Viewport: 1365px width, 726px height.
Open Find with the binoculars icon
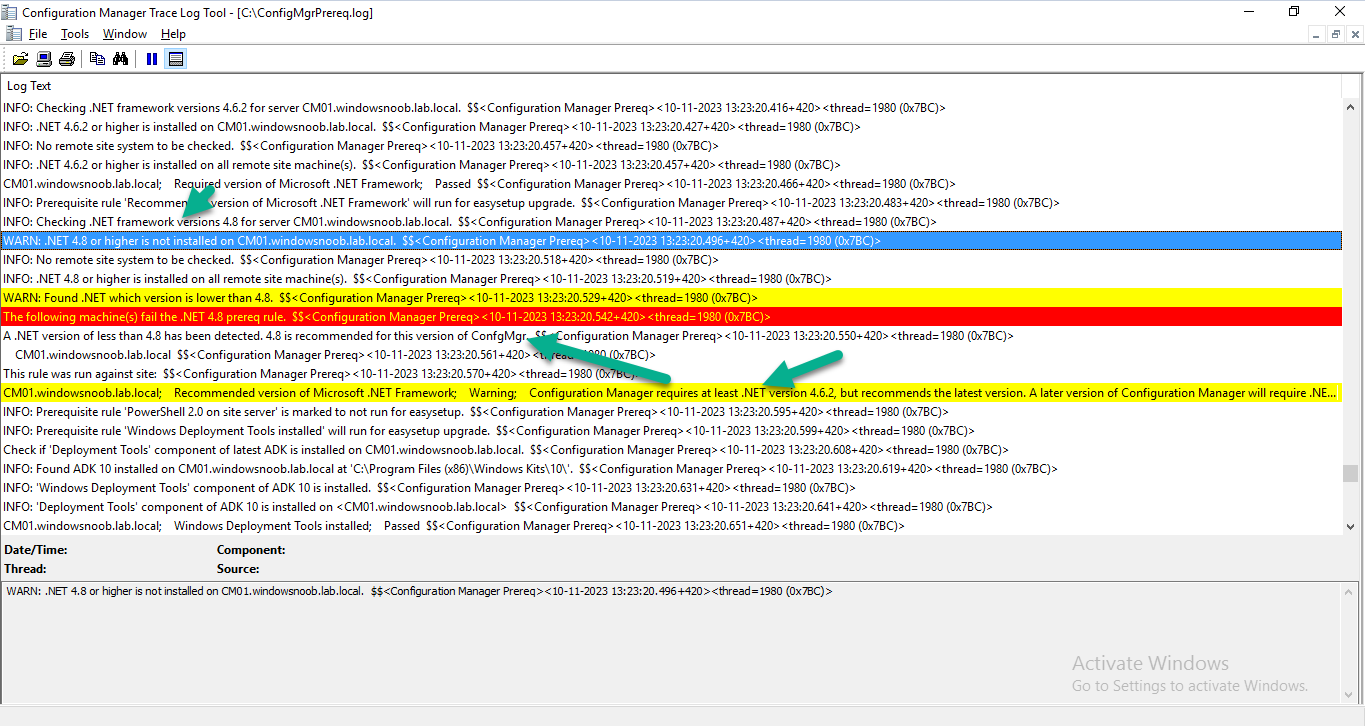pyautogui.click(x=120, y=59)
